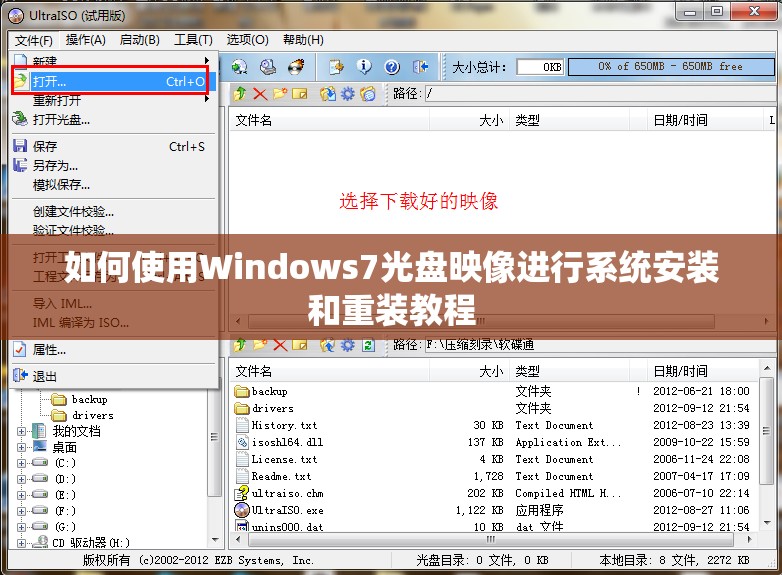782x575 pixels.
Task: Choose 打开光盘... menu entry
Action: tap(114, 120)
